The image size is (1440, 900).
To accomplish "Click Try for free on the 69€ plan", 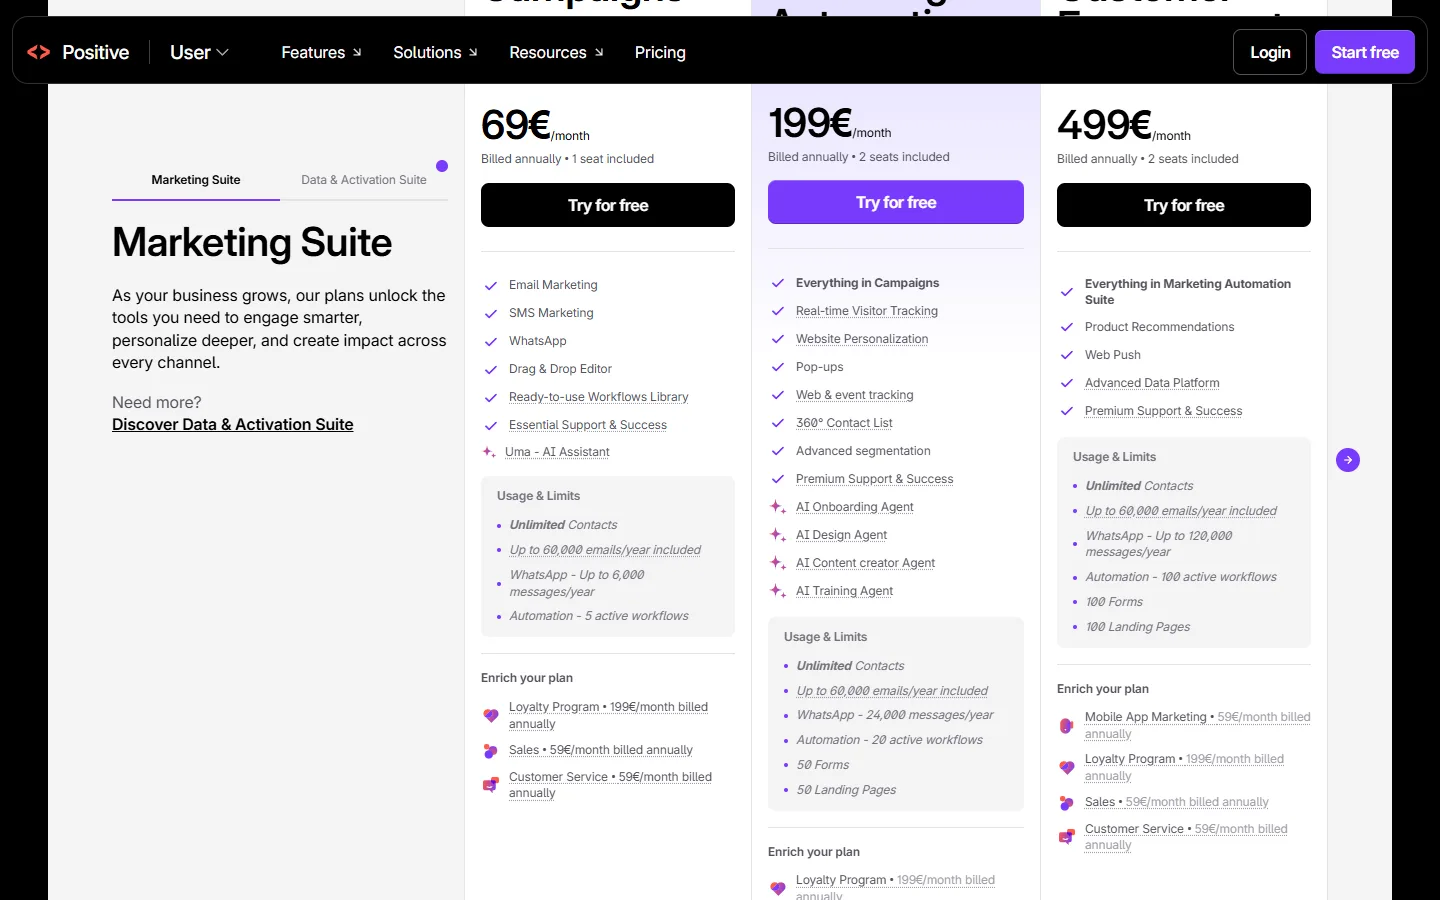I will [608, 205].
